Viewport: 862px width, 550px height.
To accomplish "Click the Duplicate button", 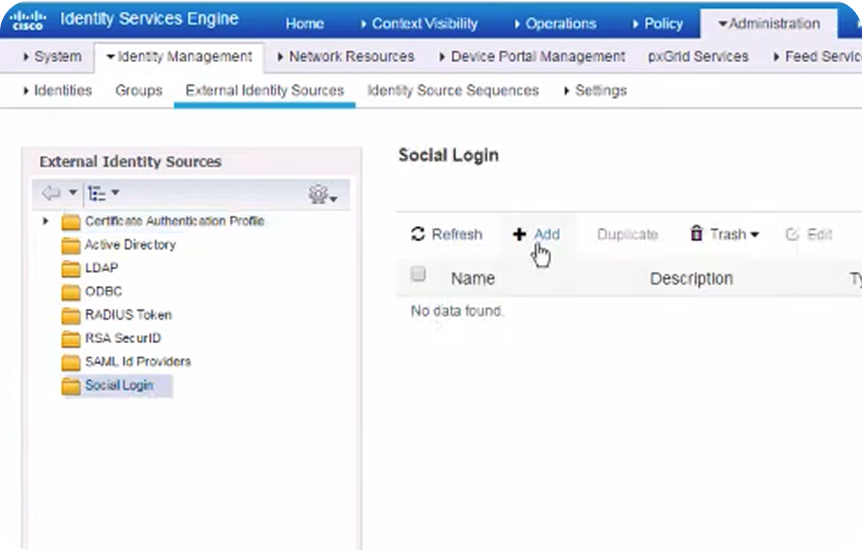I will point(627,235).
